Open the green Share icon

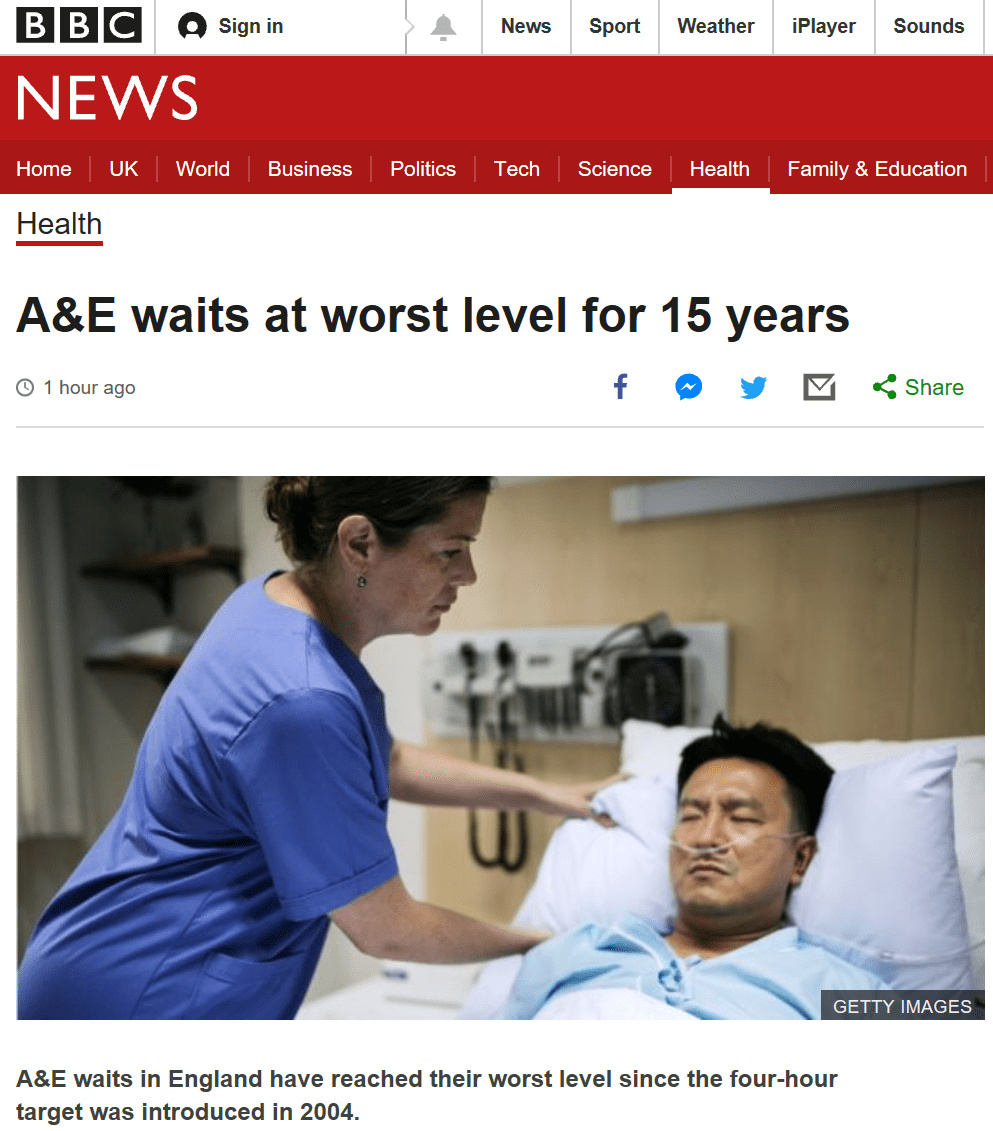(x=884, y=387)
